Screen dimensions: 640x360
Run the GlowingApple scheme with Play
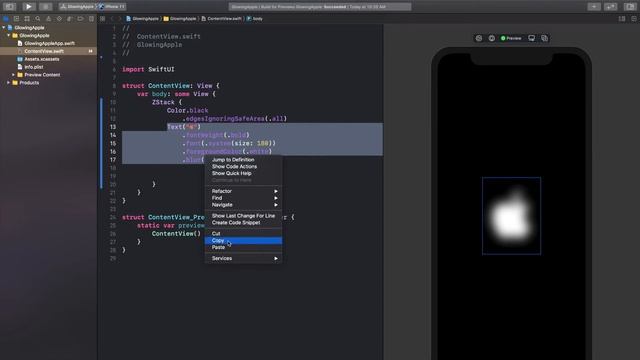tap(28, 7)
